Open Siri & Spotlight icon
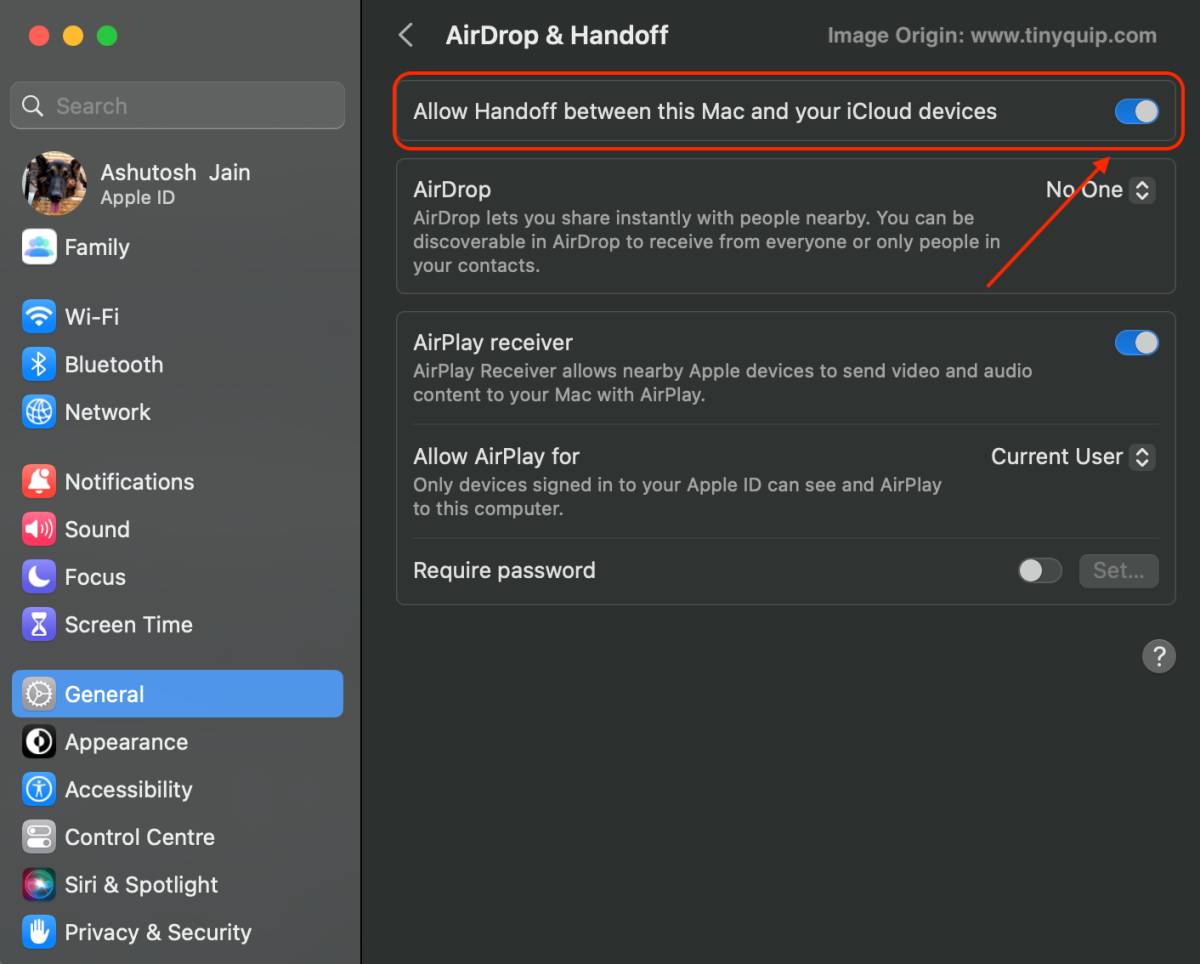Viewport: 1200px width, 964px height. [39, 885]
